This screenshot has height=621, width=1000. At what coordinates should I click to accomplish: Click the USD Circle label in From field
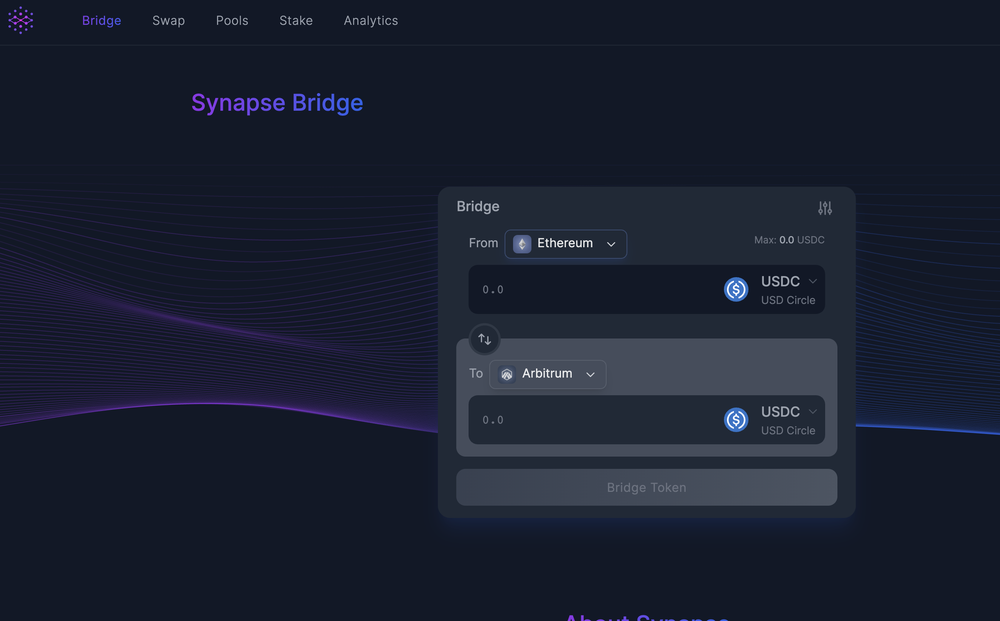point(788,300)
